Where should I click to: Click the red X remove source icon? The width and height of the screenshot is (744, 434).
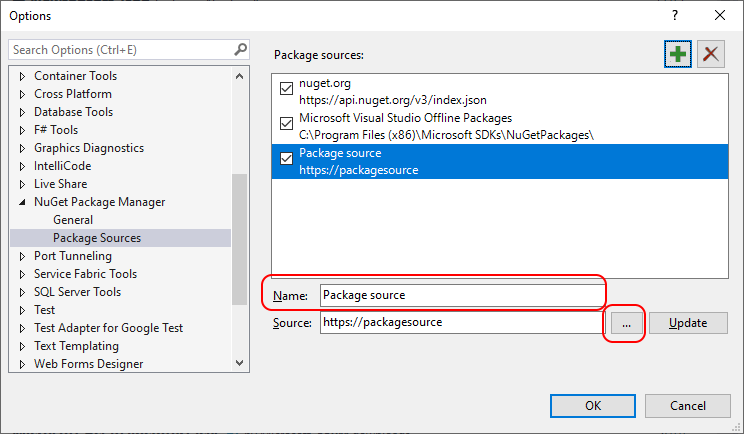(711, 54)
